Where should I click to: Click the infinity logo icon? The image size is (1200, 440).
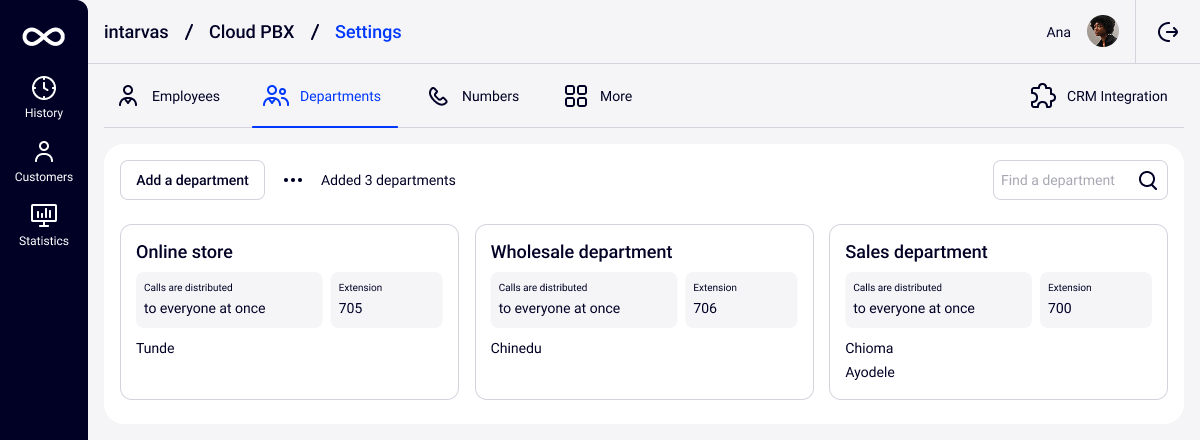click(x=44, y=37)
